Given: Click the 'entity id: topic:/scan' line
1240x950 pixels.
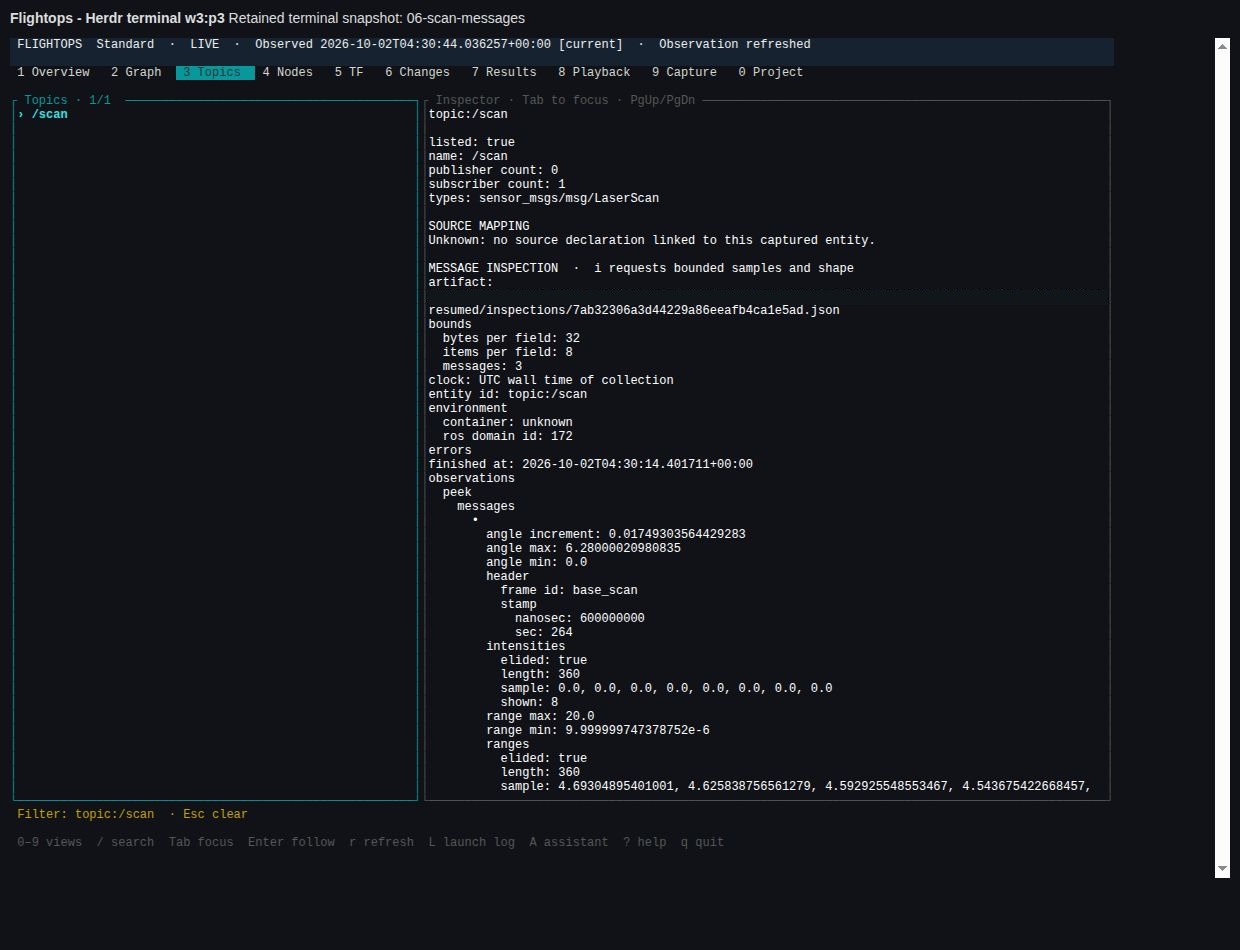Looking at the screenshot, I should 507,394.
